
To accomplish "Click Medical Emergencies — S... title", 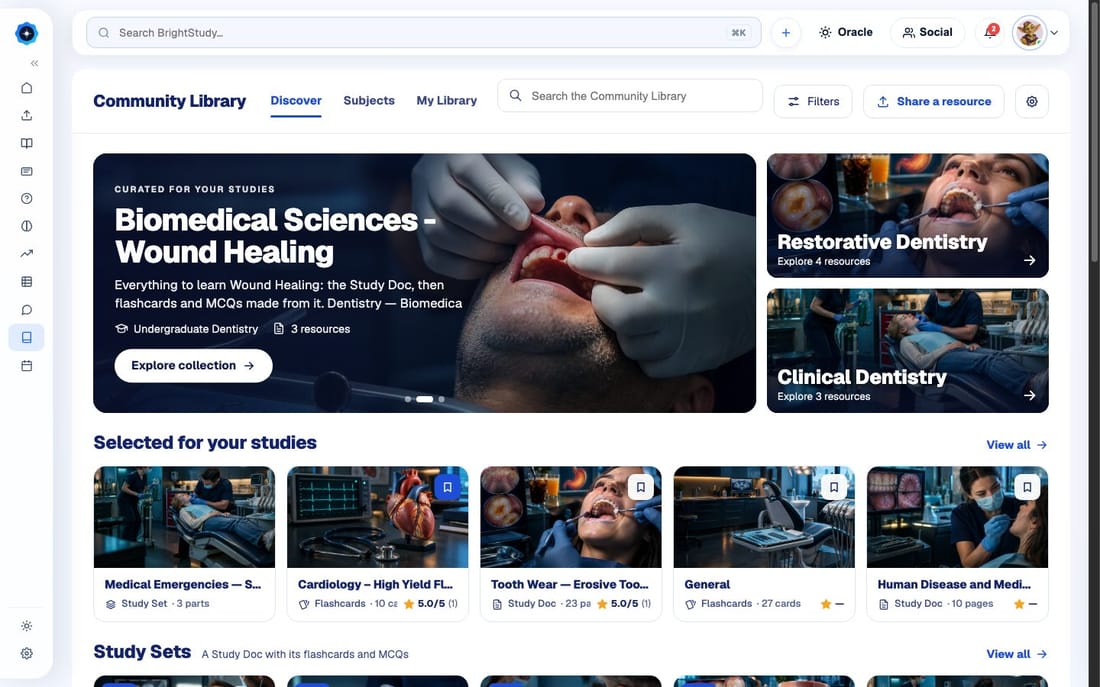I will coord(182,585).
